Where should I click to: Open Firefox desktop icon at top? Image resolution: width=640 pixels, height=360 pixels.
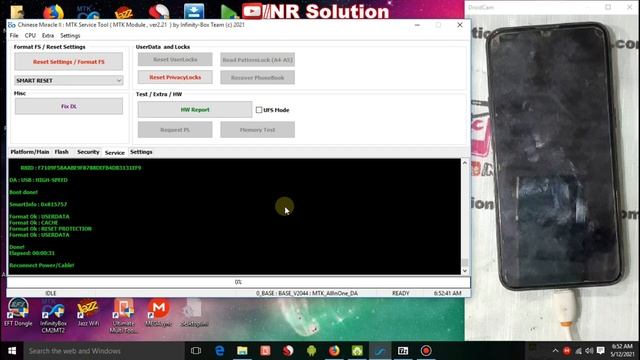53,11
